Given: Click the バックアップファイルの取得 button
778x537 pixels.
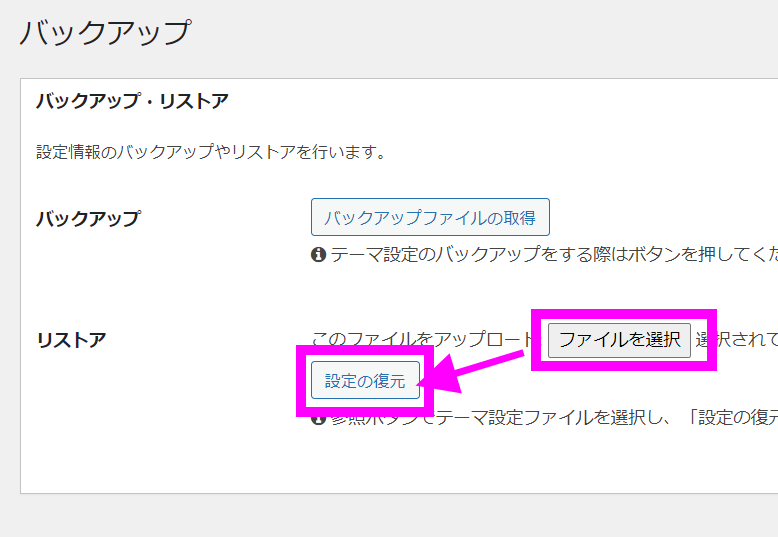Looking at the screenshot, I should (x=430, y=217).
